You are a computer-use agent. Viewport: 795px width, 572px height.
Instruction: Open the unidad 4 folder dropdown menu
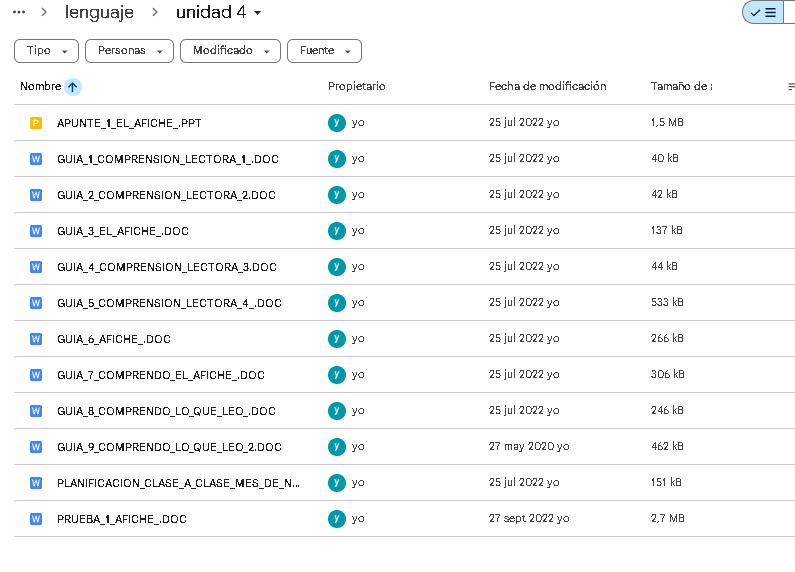click(219, 12)
